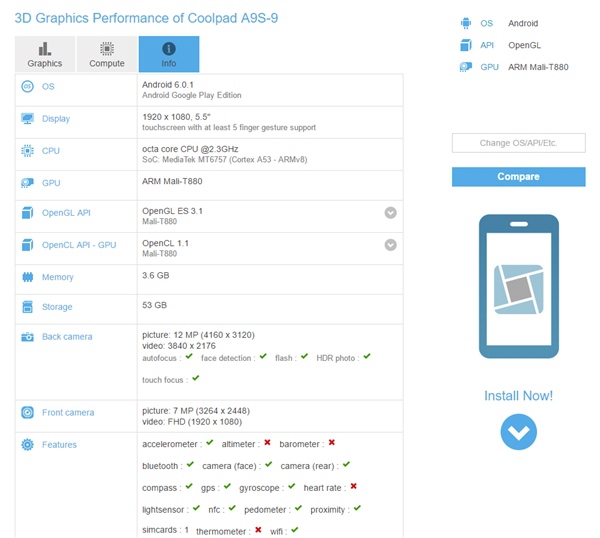This screenshot has height=538, width=600.
Task: Click the Memory label
Action: point(58,277)
